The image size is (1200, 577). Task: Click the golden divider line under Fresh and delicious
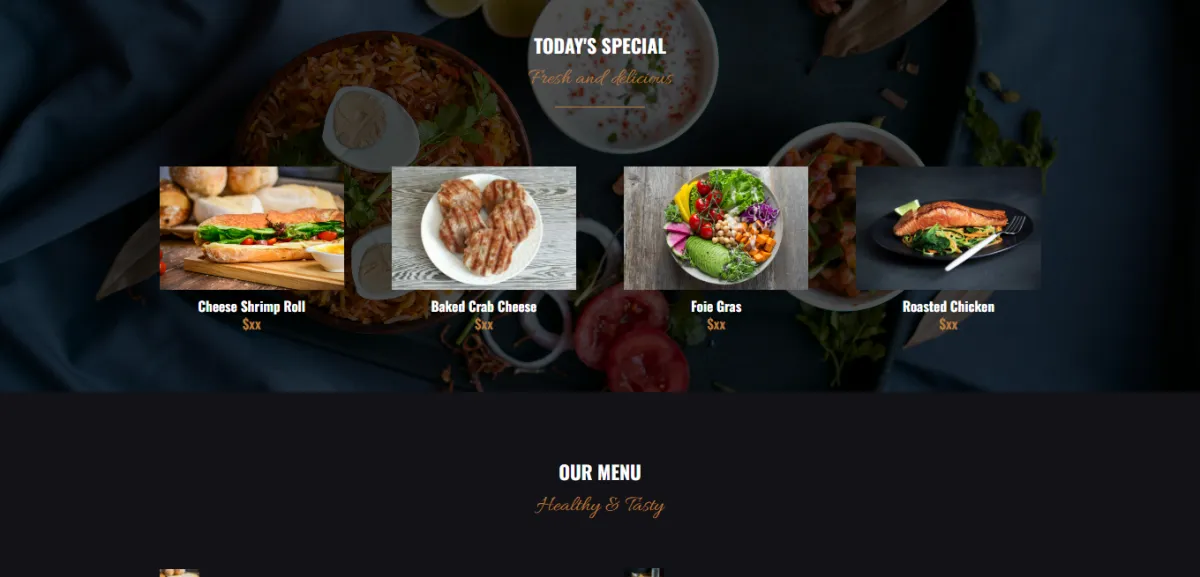click(x=600, y=106)
